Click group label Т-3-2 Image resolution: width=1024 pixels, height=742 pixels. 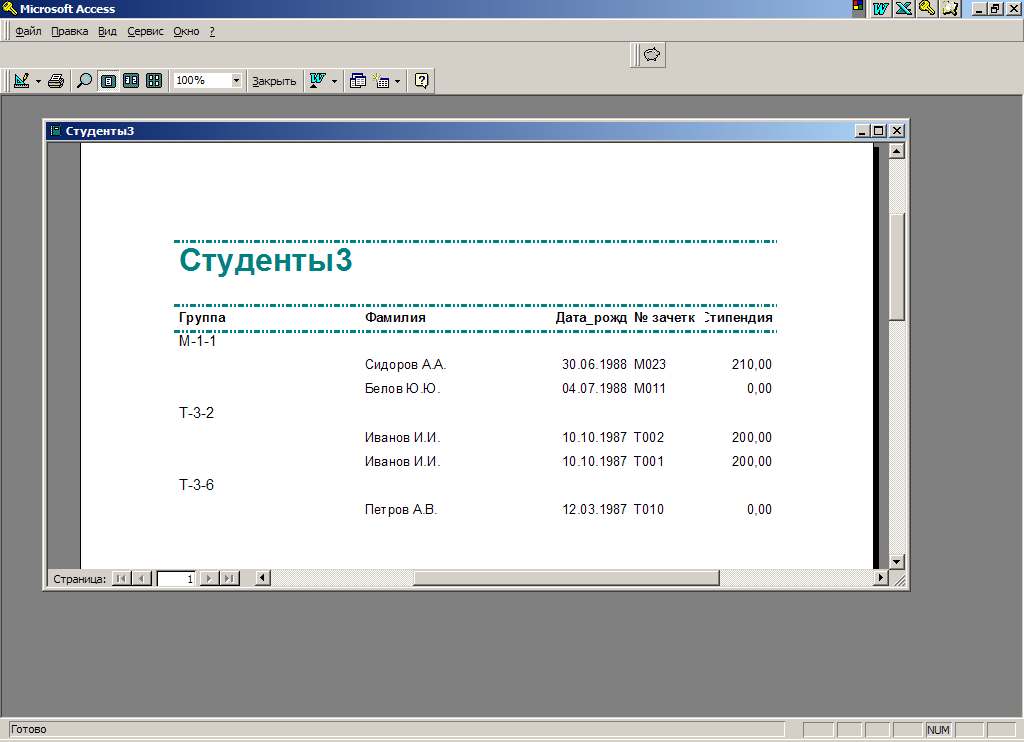click(197, 413)
